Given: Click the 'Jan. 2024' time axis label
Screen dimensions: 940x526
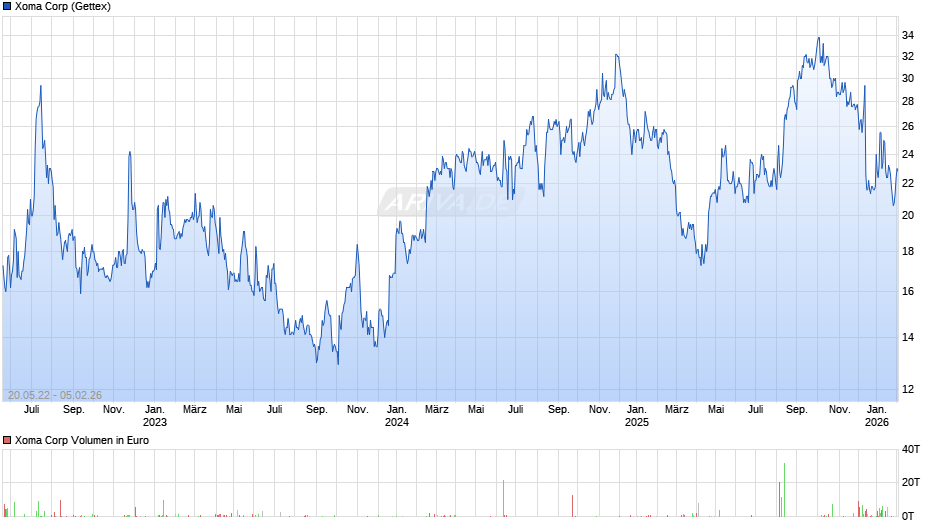Looking at the screenshot, I should 396,416.
